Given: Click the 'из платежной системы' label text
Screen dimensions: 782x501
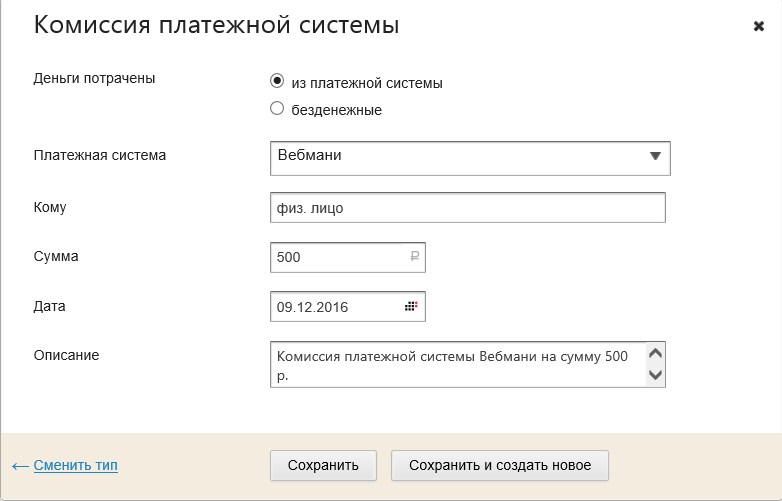Looking at the screenshot, I should point(367,83).
